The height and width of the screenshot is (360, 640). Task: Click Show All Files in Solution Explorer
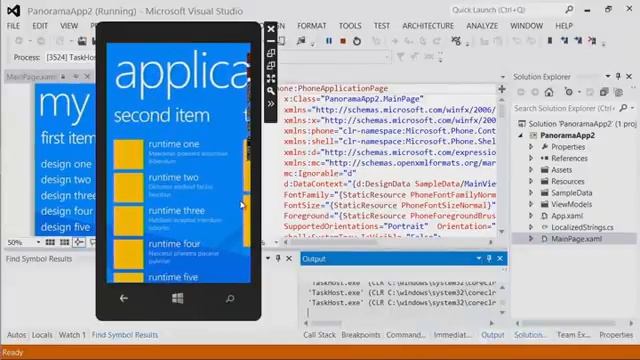point(619,93)
